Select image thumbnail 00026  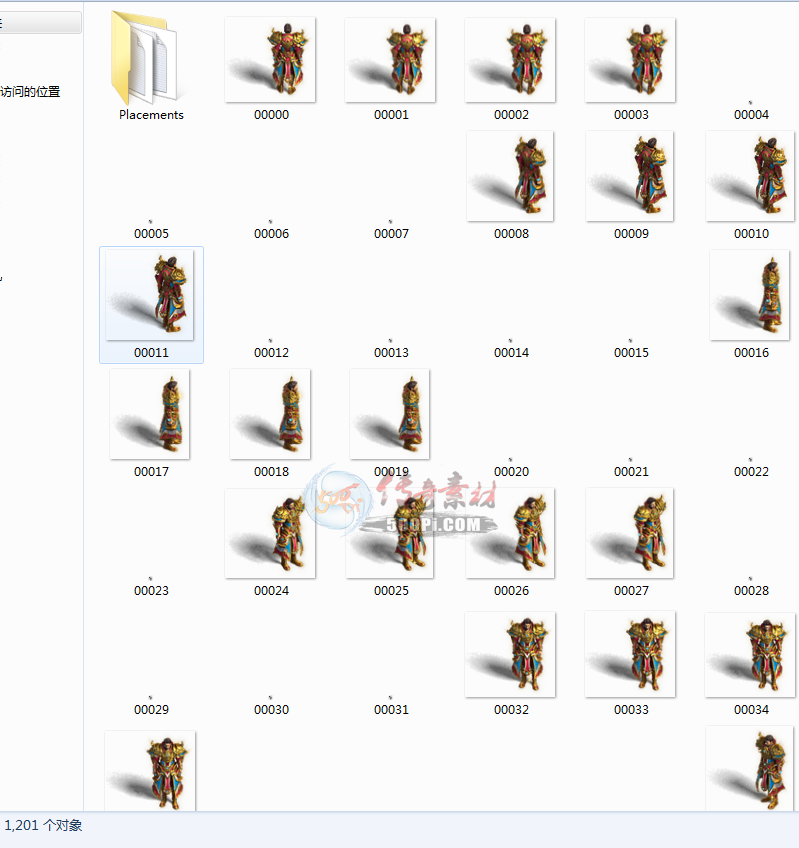pyautogui.click(x=510, y=533)
